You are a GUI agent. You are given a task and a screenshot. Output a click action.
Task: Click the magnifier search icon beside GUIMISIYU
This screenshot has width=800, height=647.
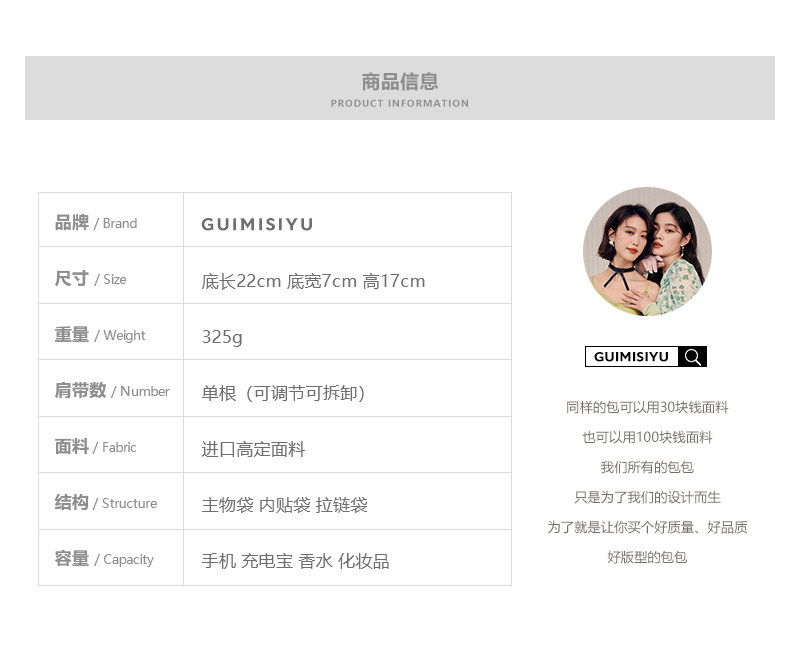[692, 357]
